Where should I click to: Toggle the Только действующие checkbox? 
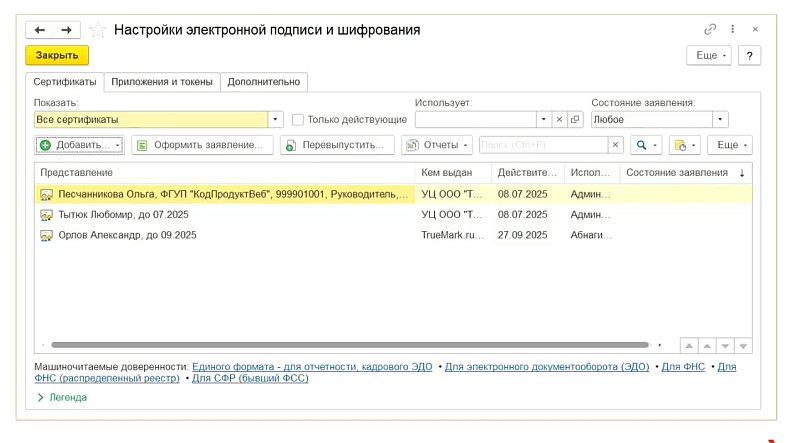pyautogui.click(x=298, y=120)
